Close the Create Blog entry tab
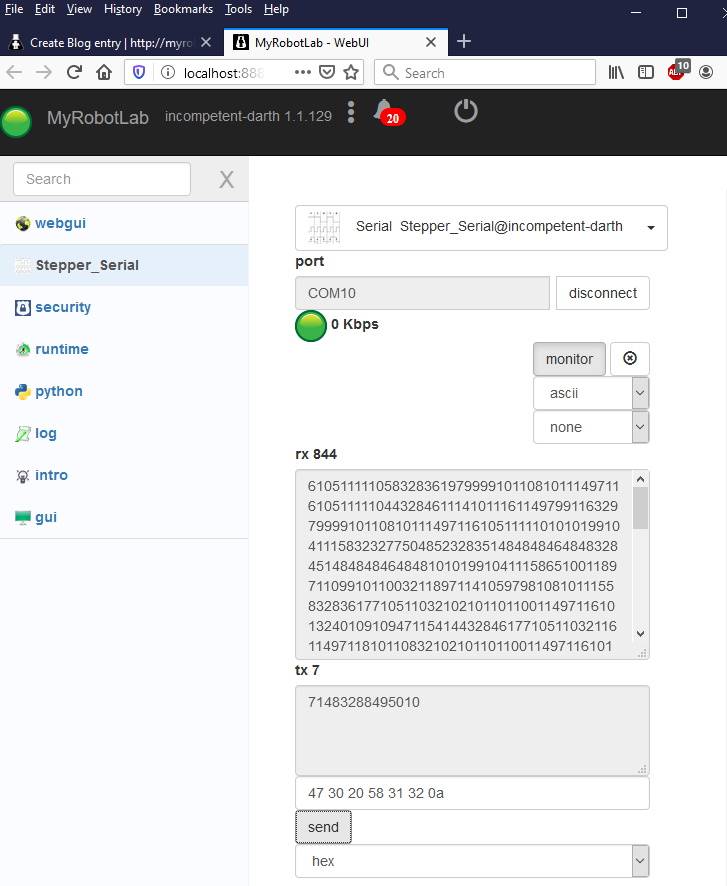This screenshot has width=727, height=886. 206,42
